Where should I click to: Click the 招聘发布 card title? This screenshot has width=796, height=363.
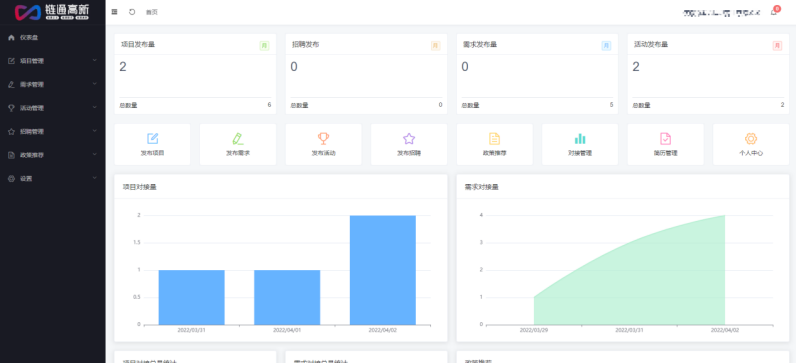(x=306, y=45)
